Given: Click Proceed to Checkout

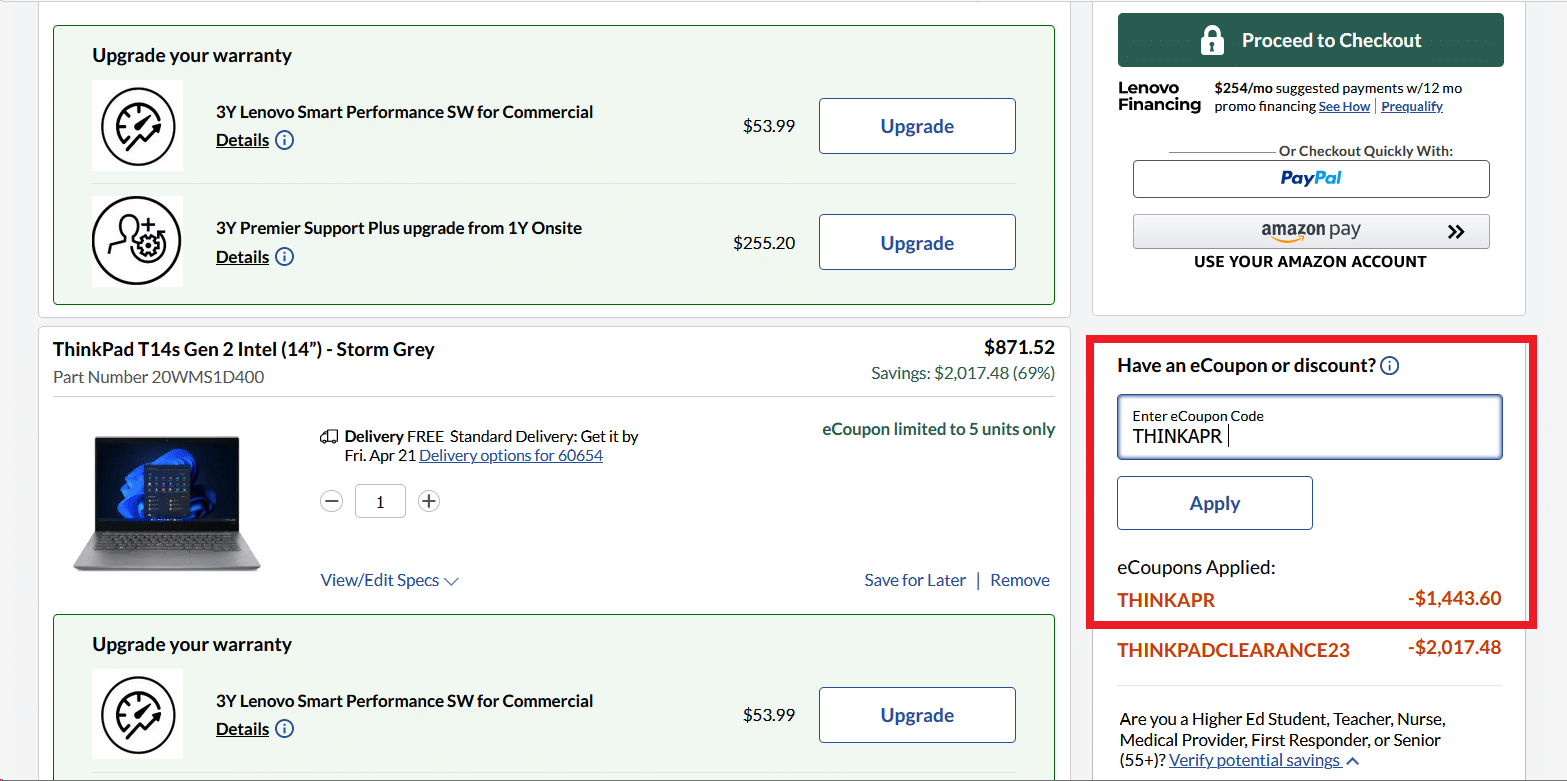Looking at the screenshot, I should [1310, 40].
